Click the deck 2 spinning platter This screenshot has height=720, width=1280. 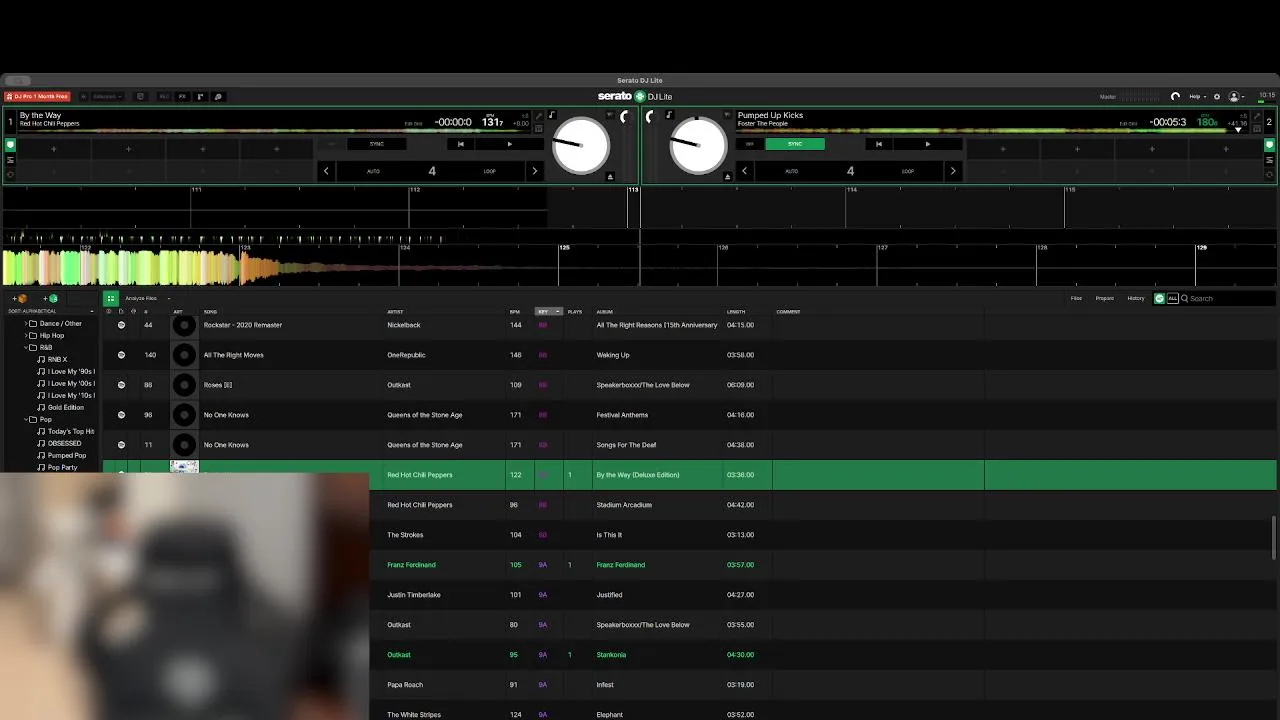(698, 145)
